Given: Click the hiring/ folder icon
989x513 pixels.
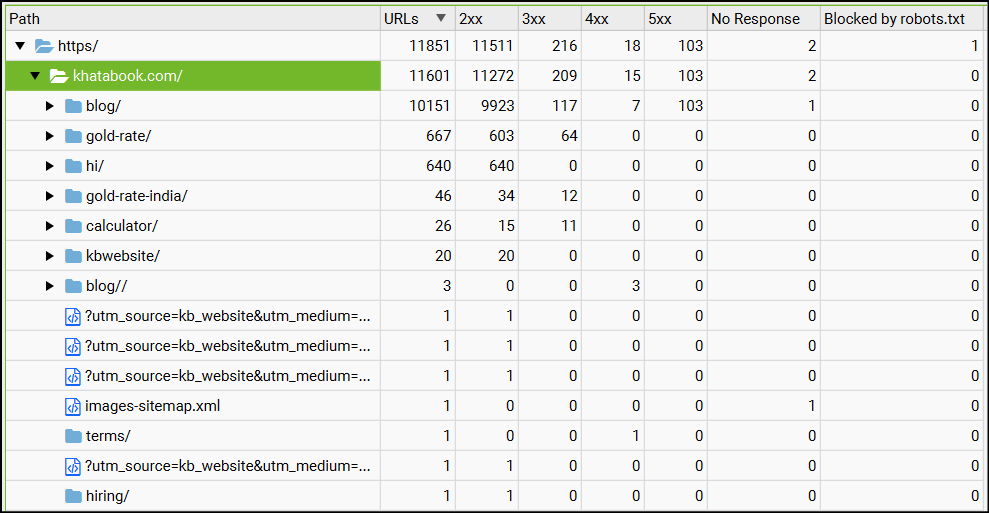Looking at the screenshot, I should (x=73, y=496).
